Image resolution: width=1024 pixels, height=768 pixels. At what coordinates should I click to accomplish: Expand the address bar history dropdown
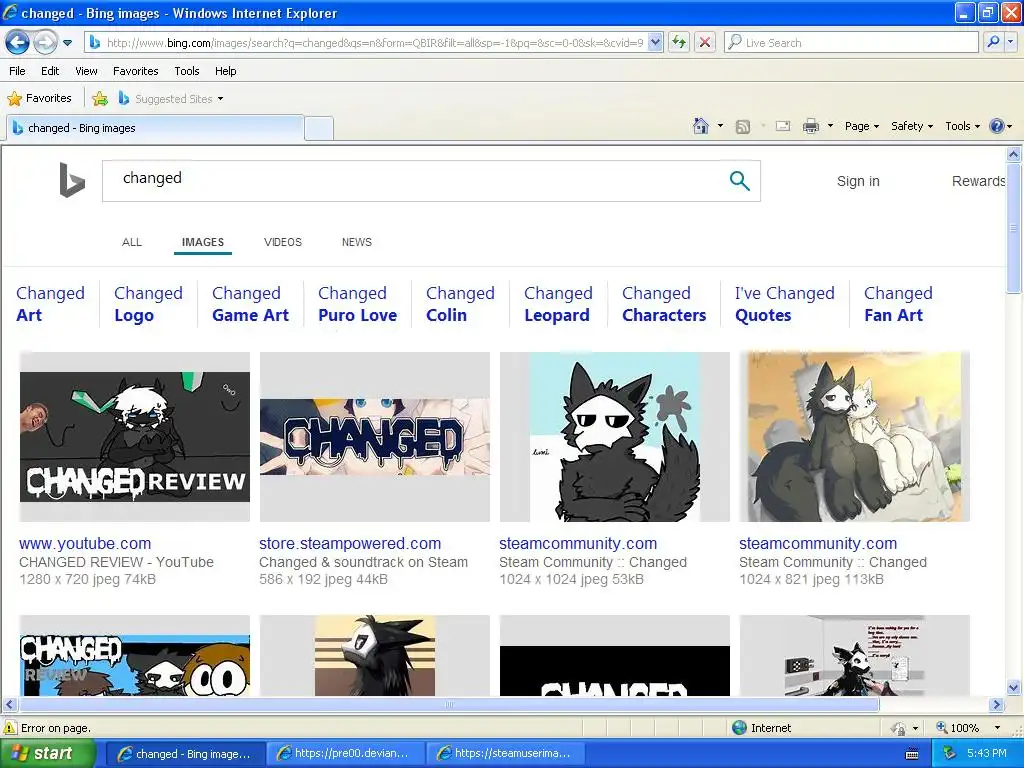tap(655, 43)
